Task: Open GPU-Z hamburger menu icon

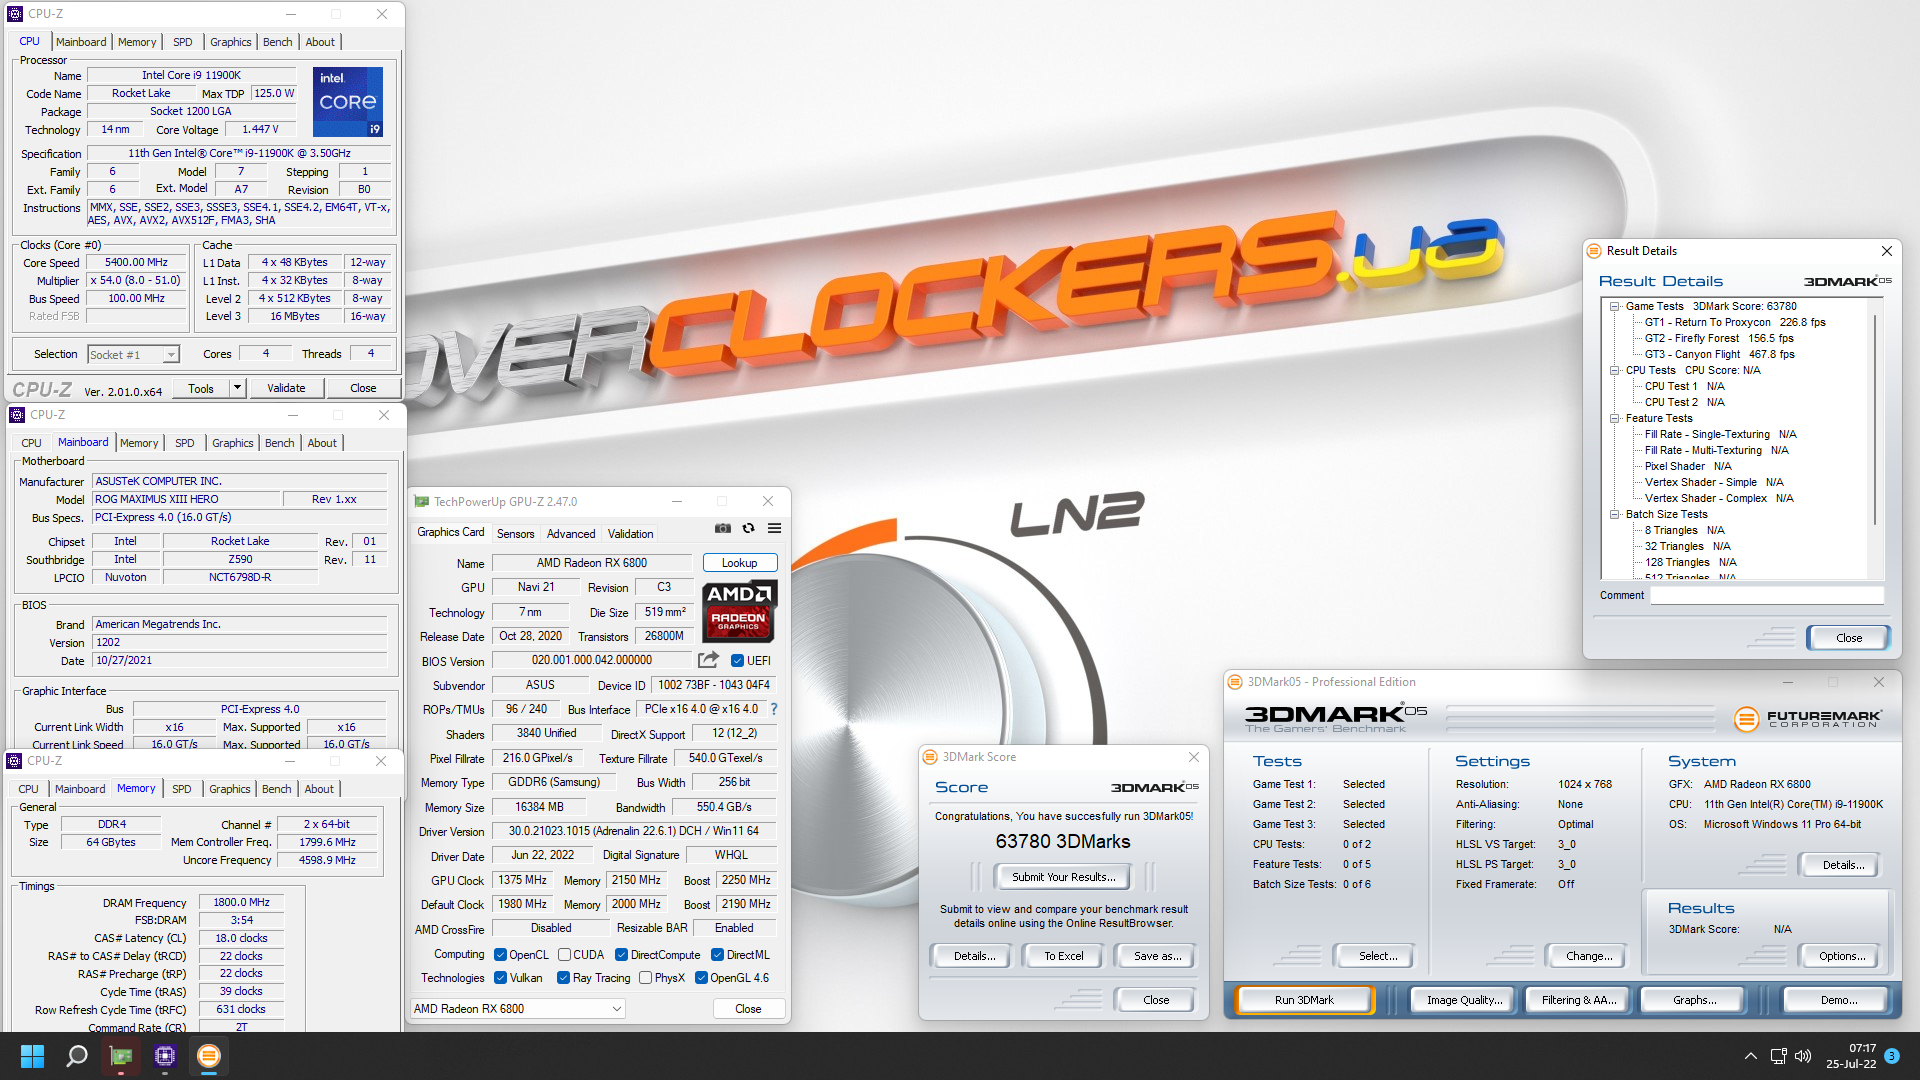Action: [x=774, y=529]
